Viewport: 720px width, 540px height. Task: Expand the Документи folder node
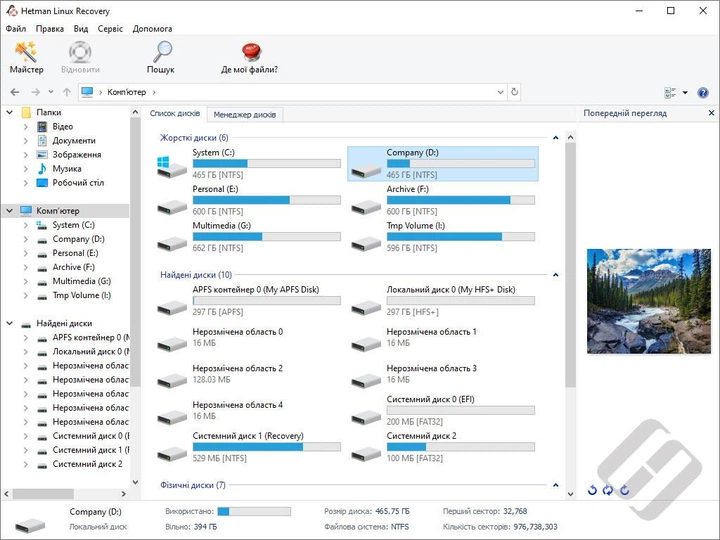point(26,141)
